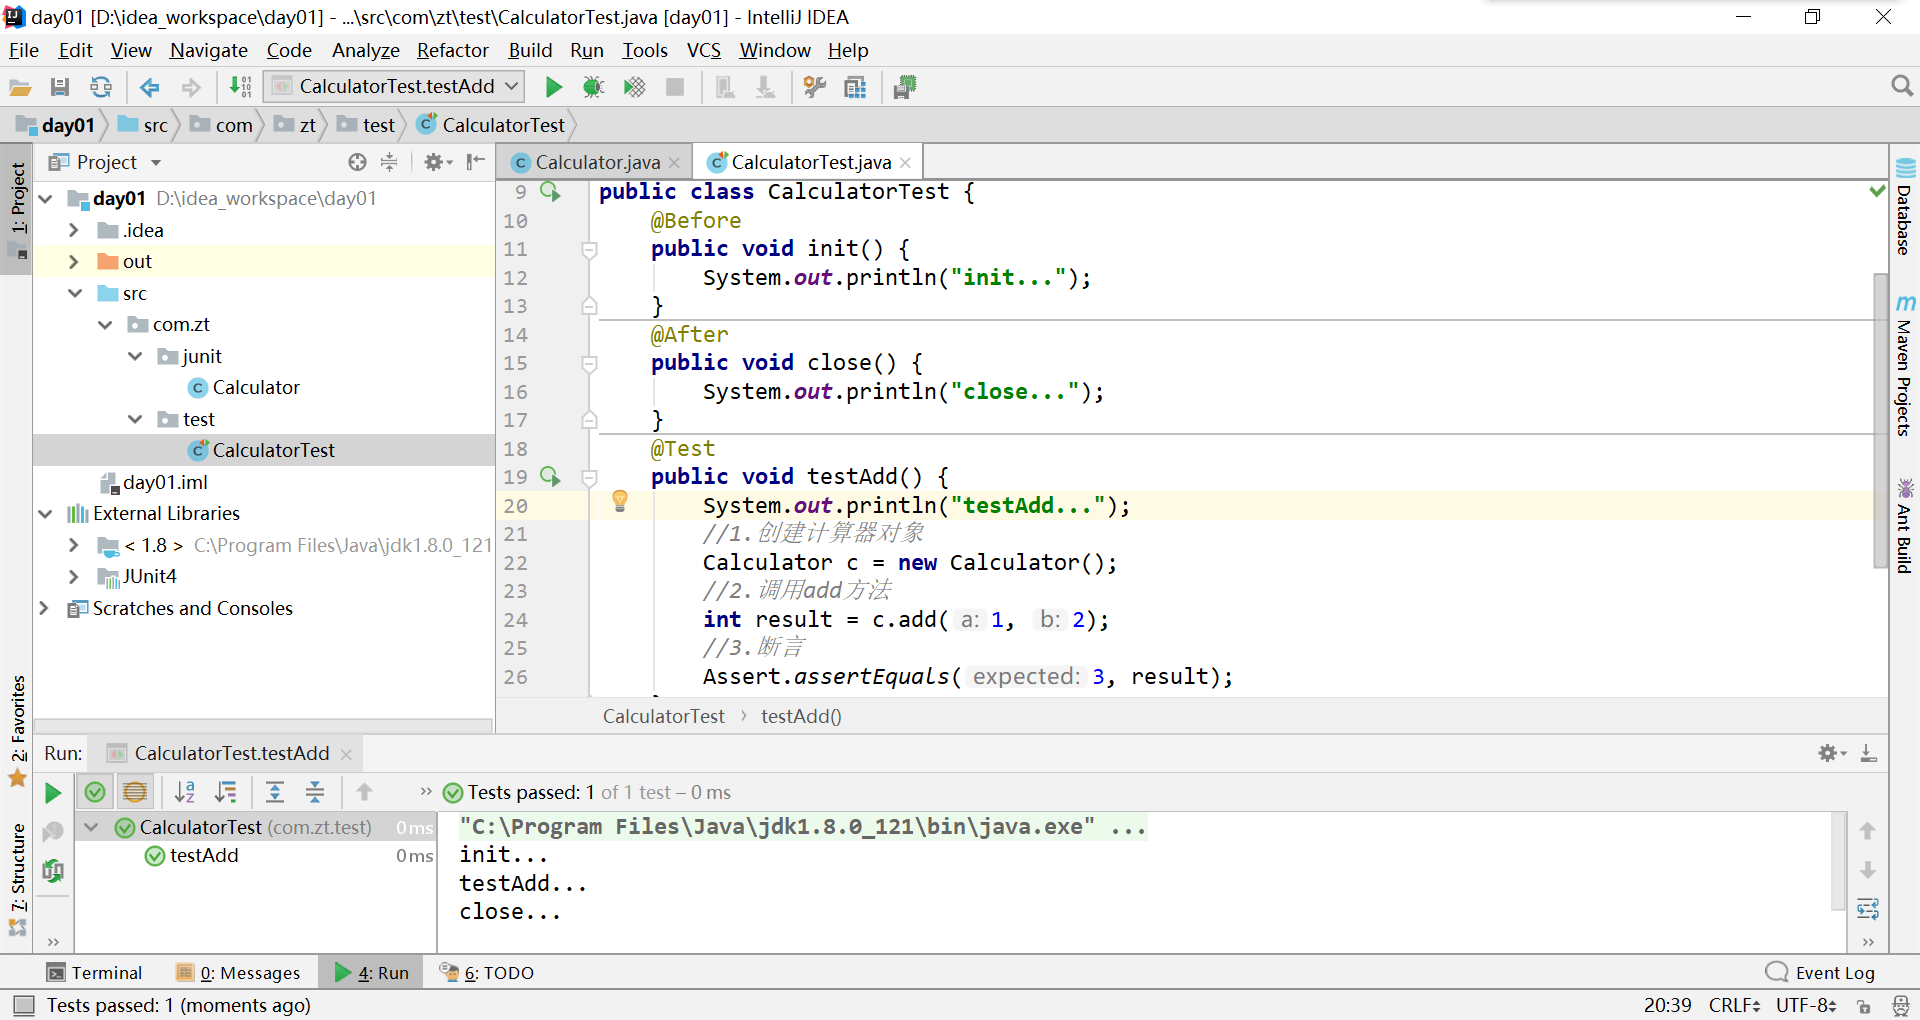
Task: Fold the init() method on line 11
Action: (590, 250)
